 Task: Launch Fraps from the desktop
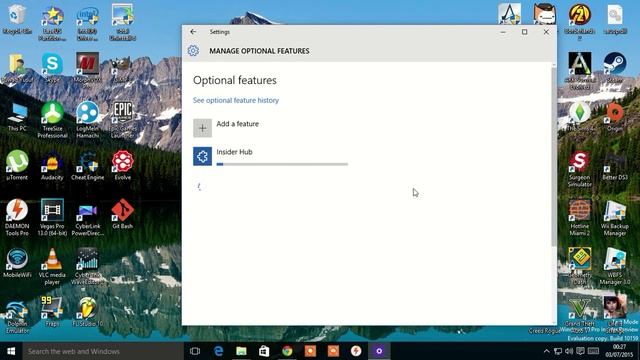52,311
